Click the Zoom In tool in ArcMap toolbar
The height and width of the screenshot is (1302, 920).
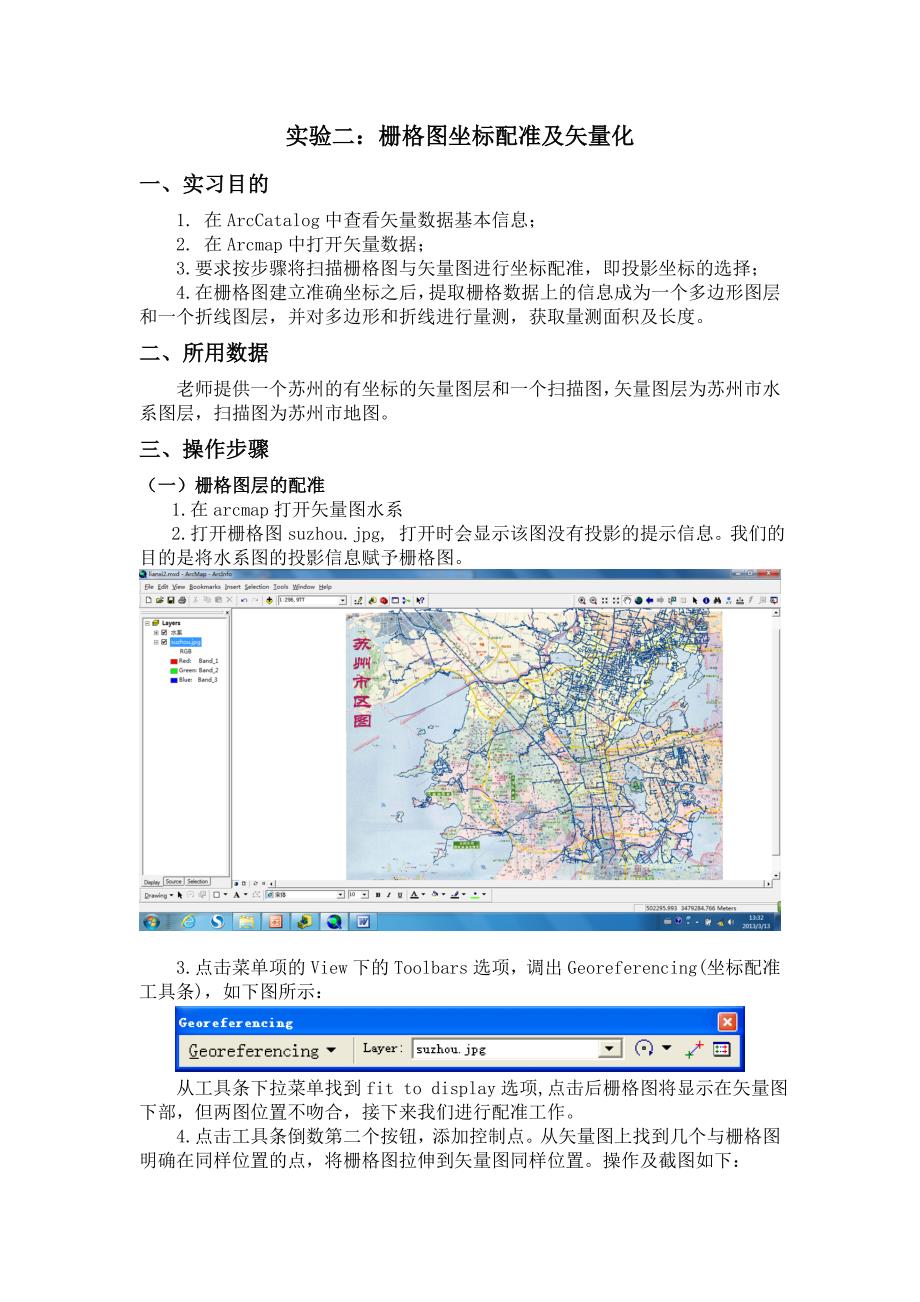pos(581,600)
